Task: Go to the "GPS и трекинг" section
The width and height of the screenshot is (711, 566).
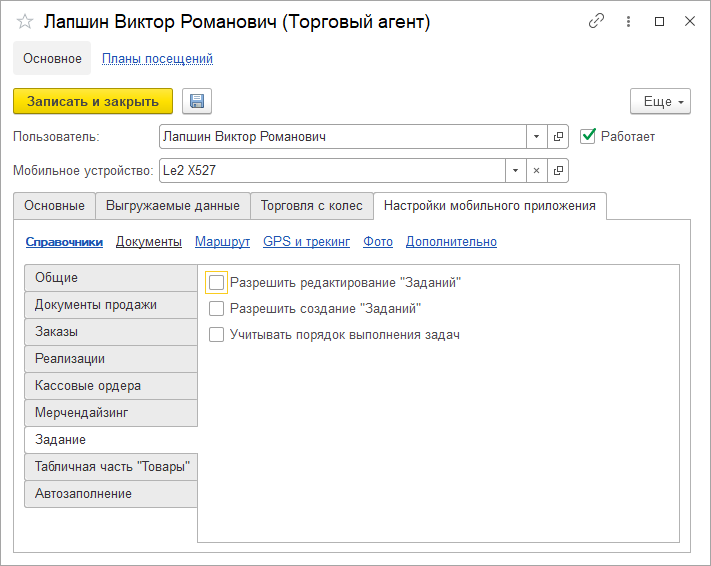Action: (306, 241)
